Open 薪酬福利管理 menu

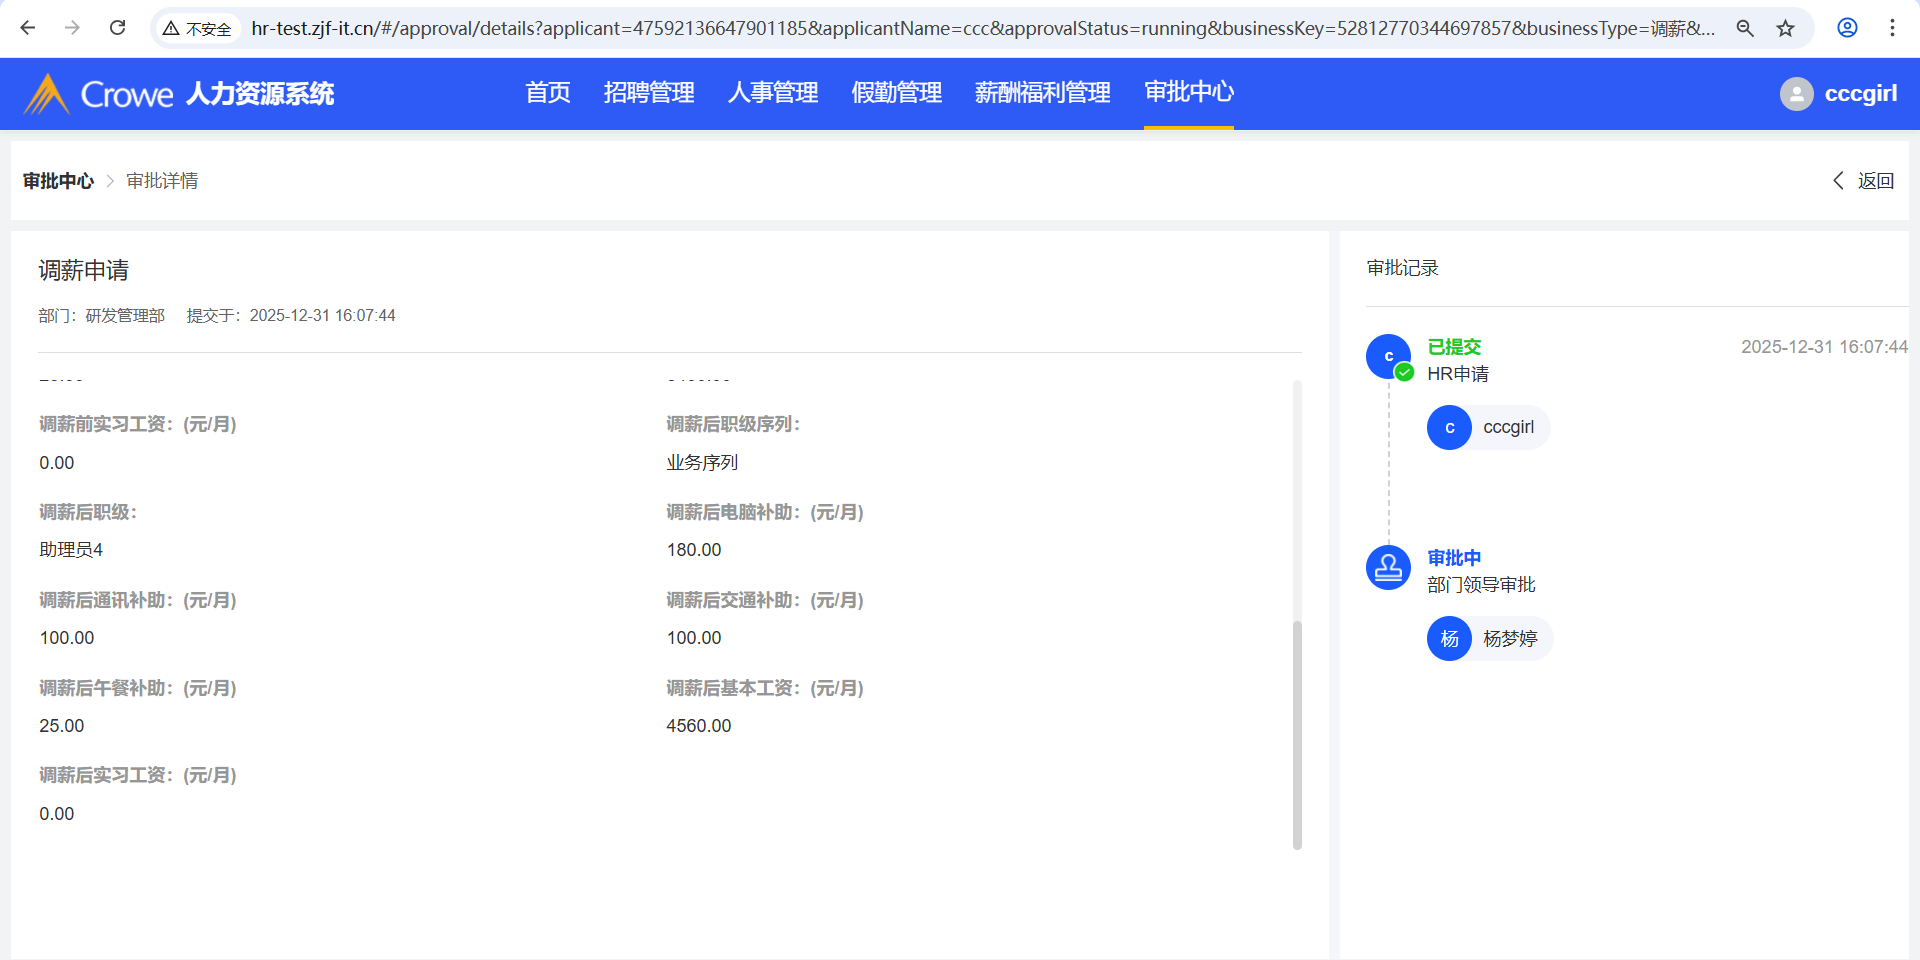click(x=1042, y=93)
